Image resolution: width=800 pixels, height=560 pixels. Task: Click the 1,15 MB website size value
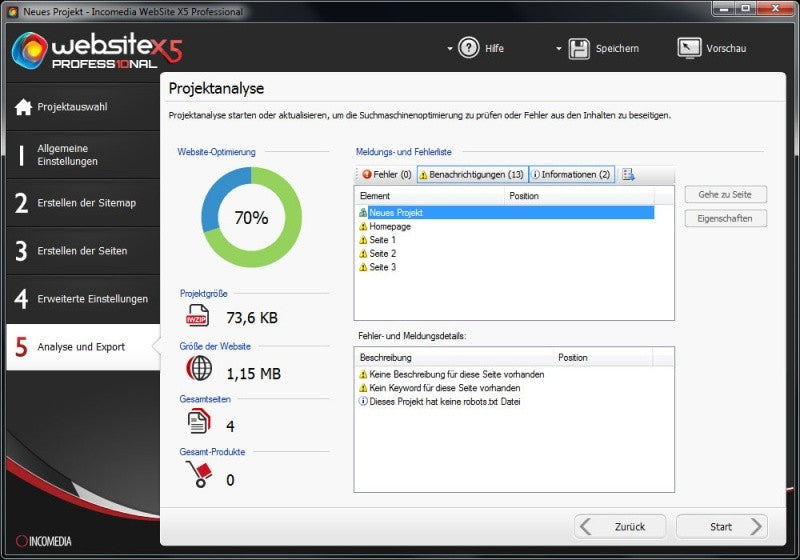coord(254,374)
